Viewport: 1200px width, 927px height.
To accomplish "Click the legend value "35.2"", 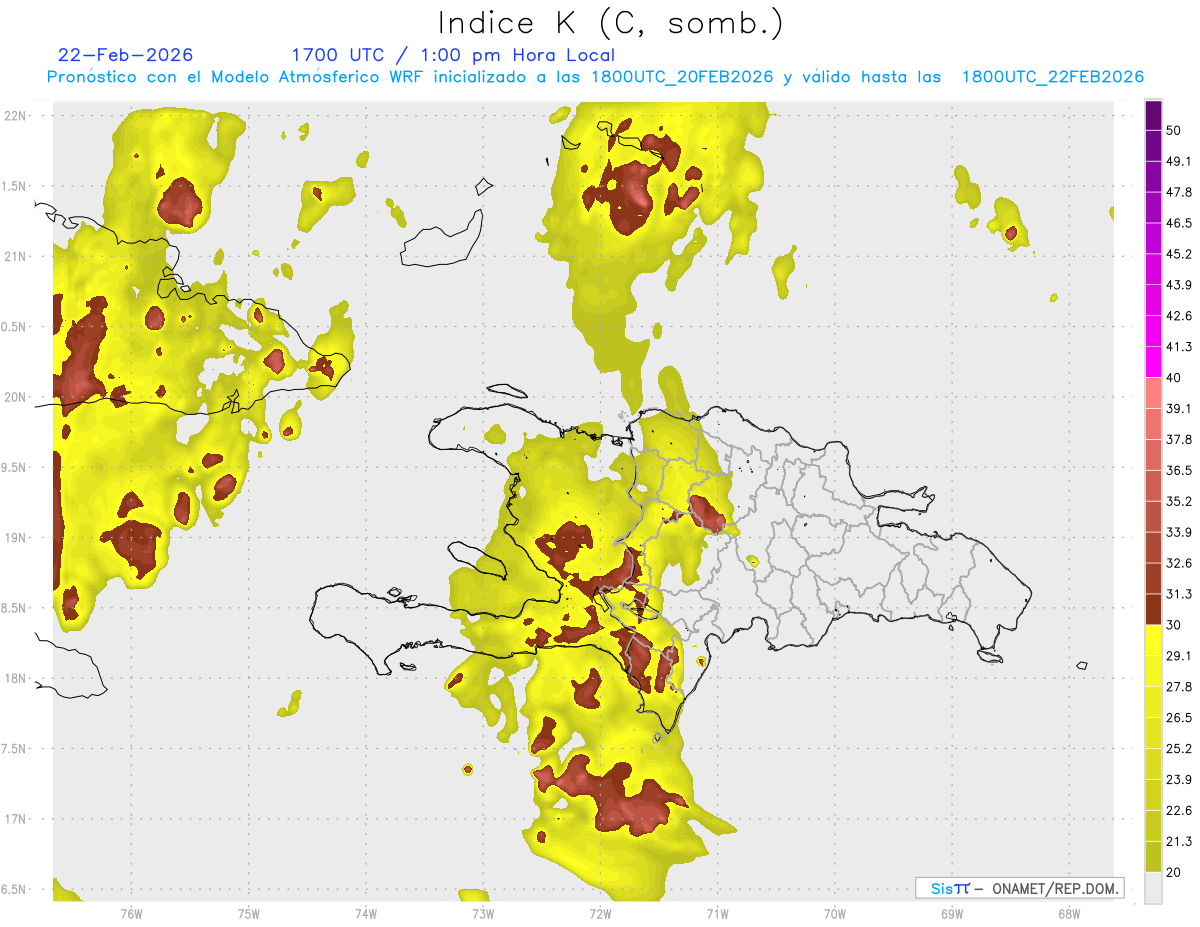I will [1180, 501].
